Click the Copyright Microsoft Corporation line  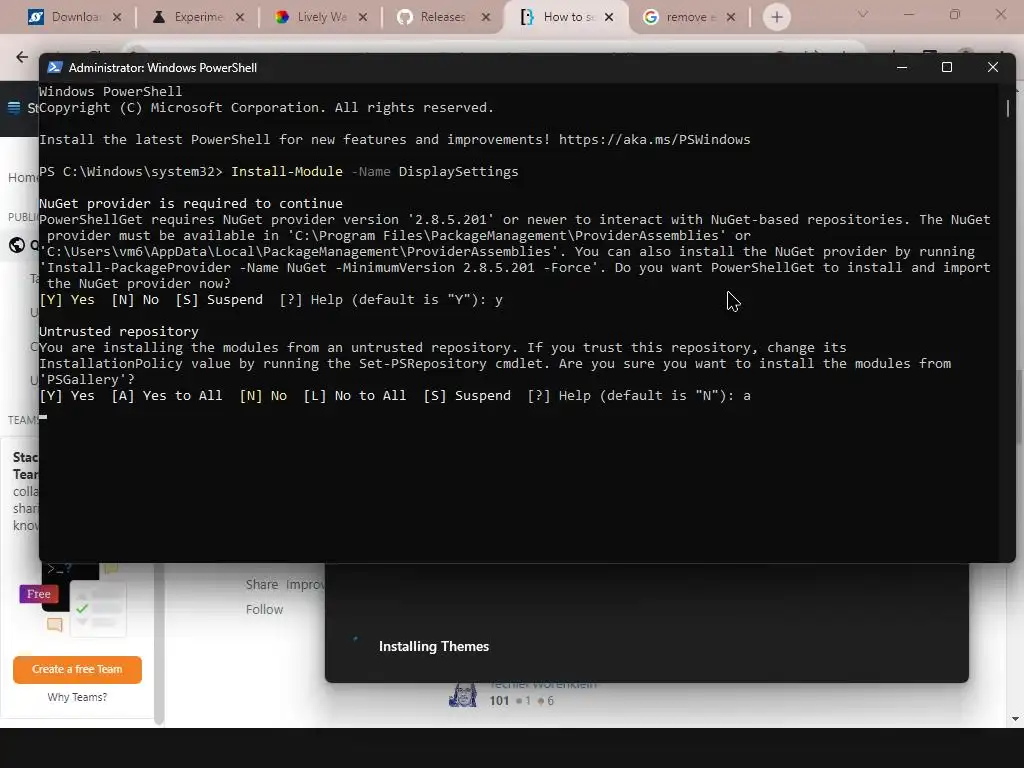pos(266,108)
